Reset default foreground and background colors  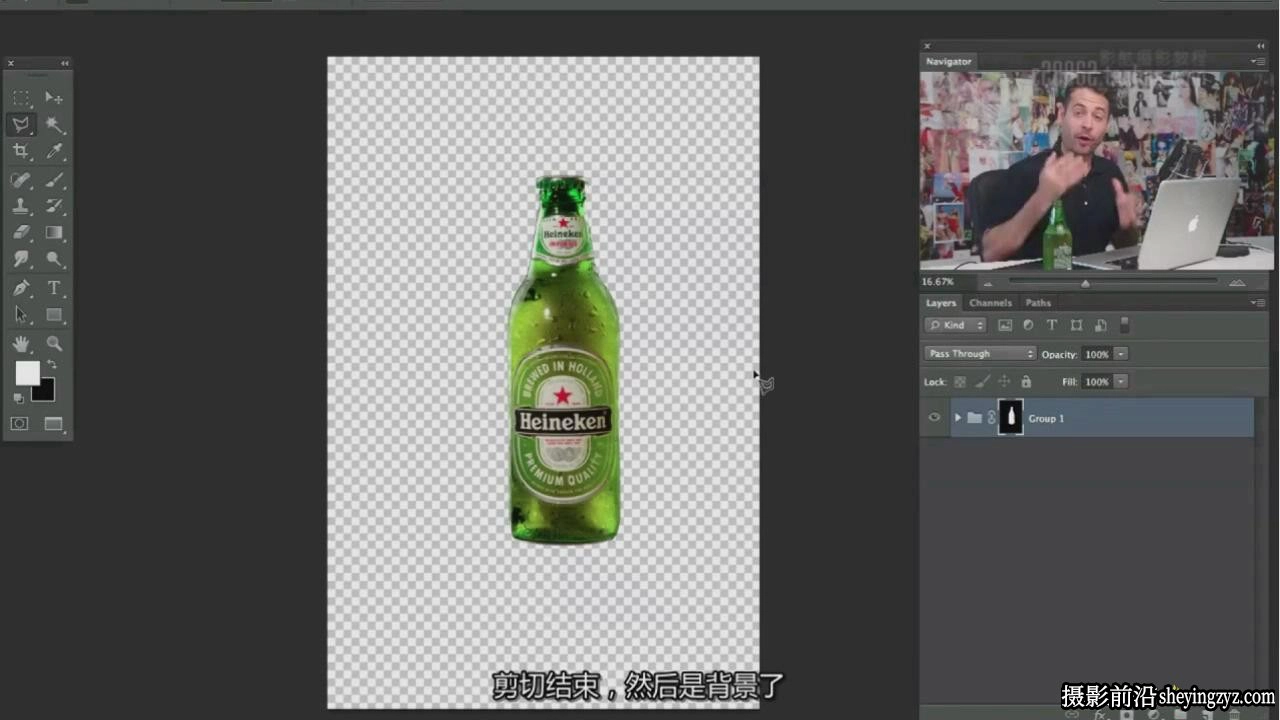click(18, 398)
